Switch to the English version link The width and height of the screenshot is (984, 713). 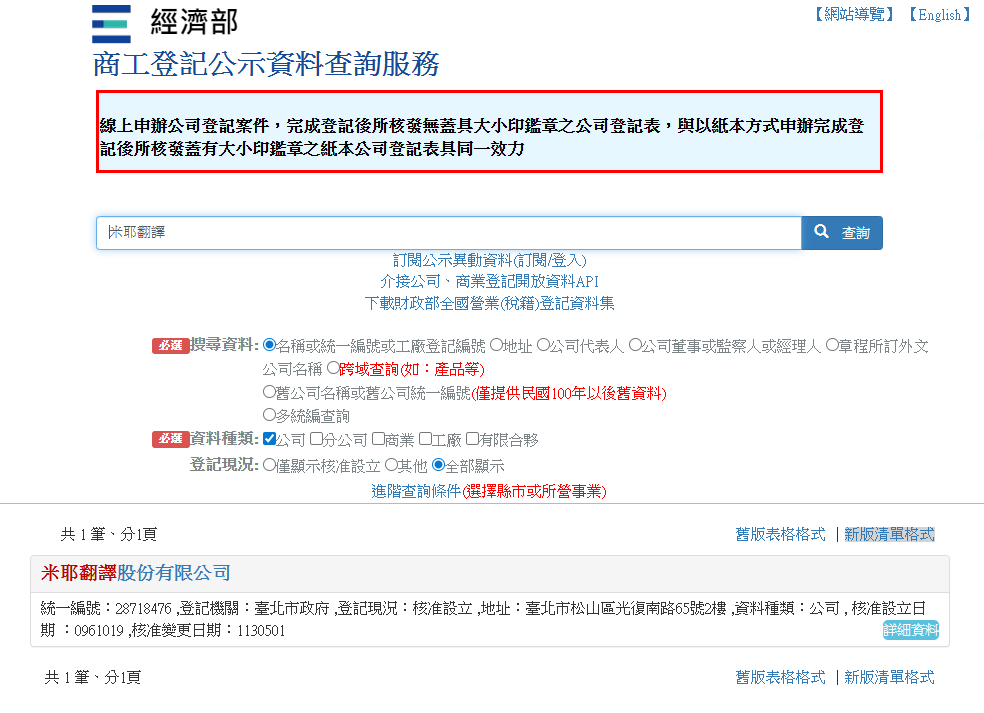click(938, 14)
